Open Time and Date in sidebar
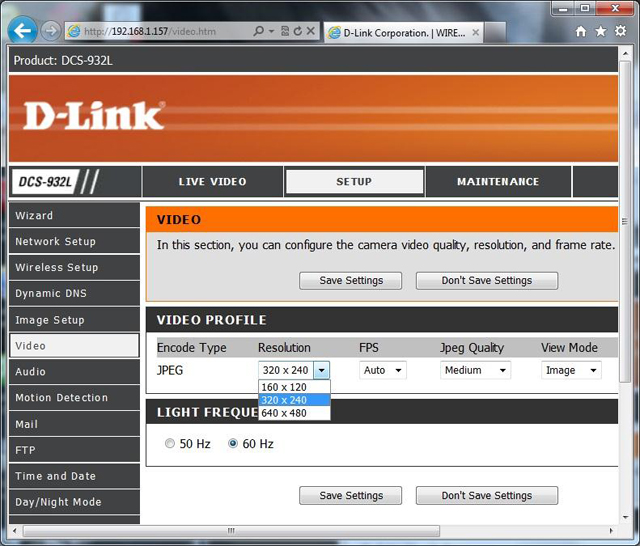640x546 pixels. [x=74, y=476]
